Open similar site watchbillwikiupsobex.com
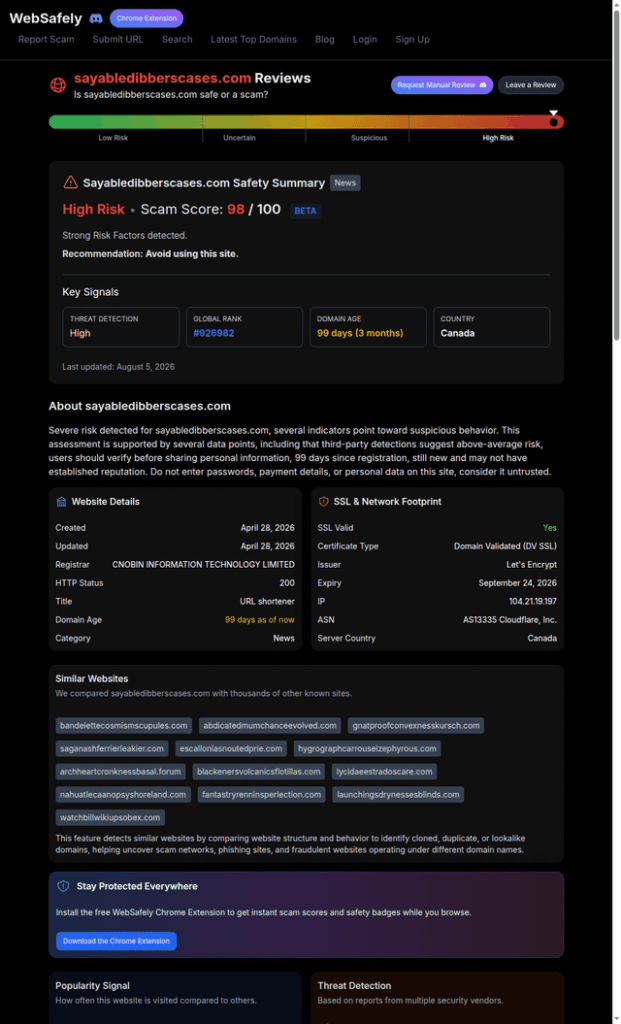Viewport: 621px width, 1024px height. tap(110, 818)
